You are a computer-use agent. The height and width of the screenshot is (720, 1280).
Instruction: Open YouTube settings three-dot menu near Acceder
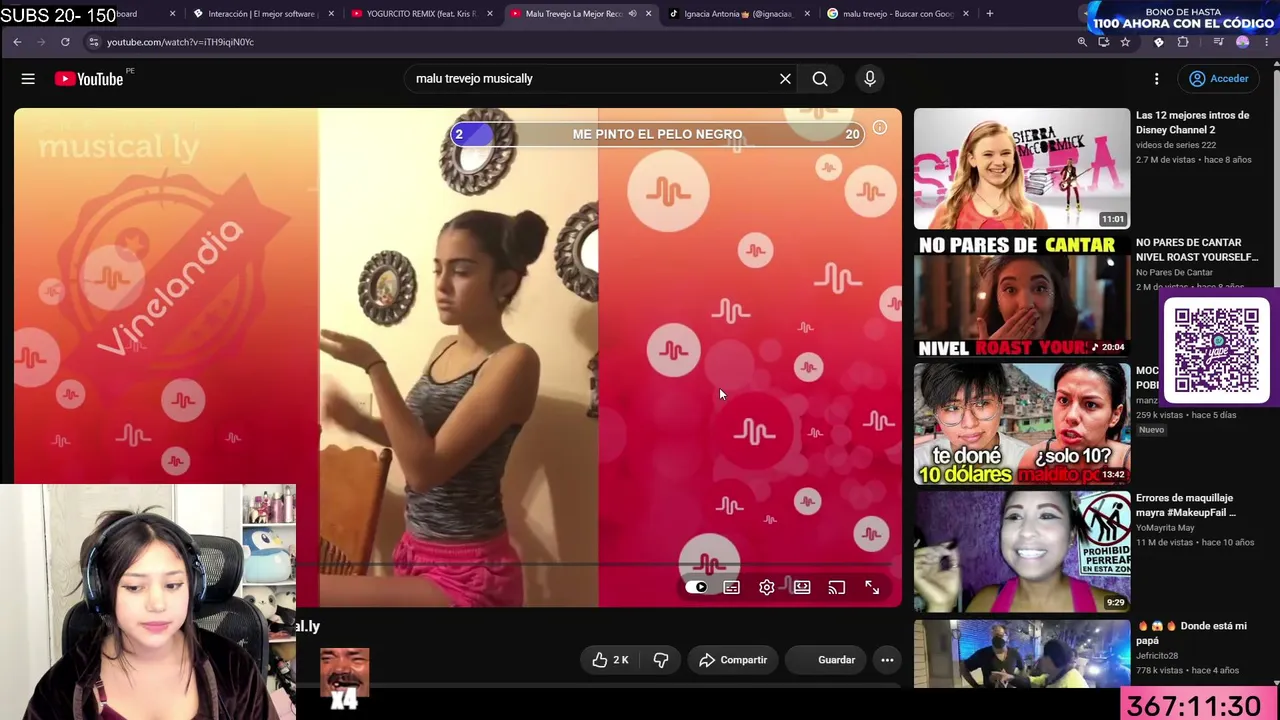[x=1157, y=79]
